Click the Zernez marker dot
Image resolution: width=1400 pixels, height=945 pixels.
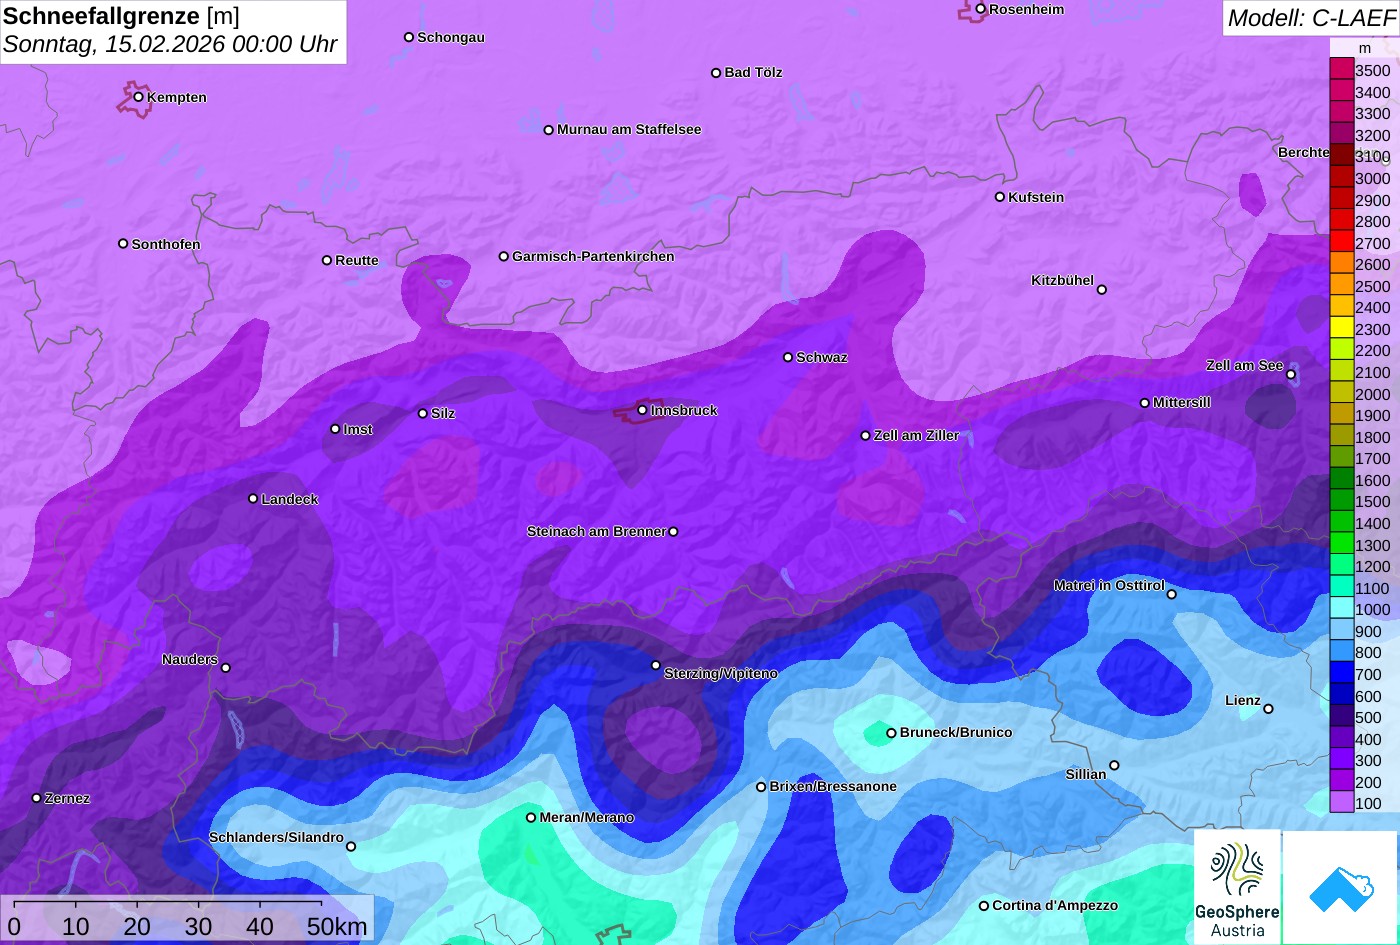[x=37, y=798]
